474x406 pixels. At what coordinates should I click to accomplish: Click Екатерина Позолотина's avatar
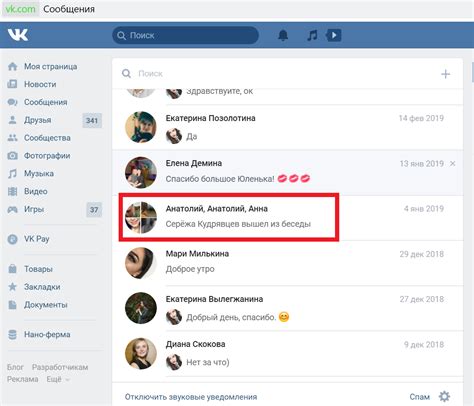(141, 127)
